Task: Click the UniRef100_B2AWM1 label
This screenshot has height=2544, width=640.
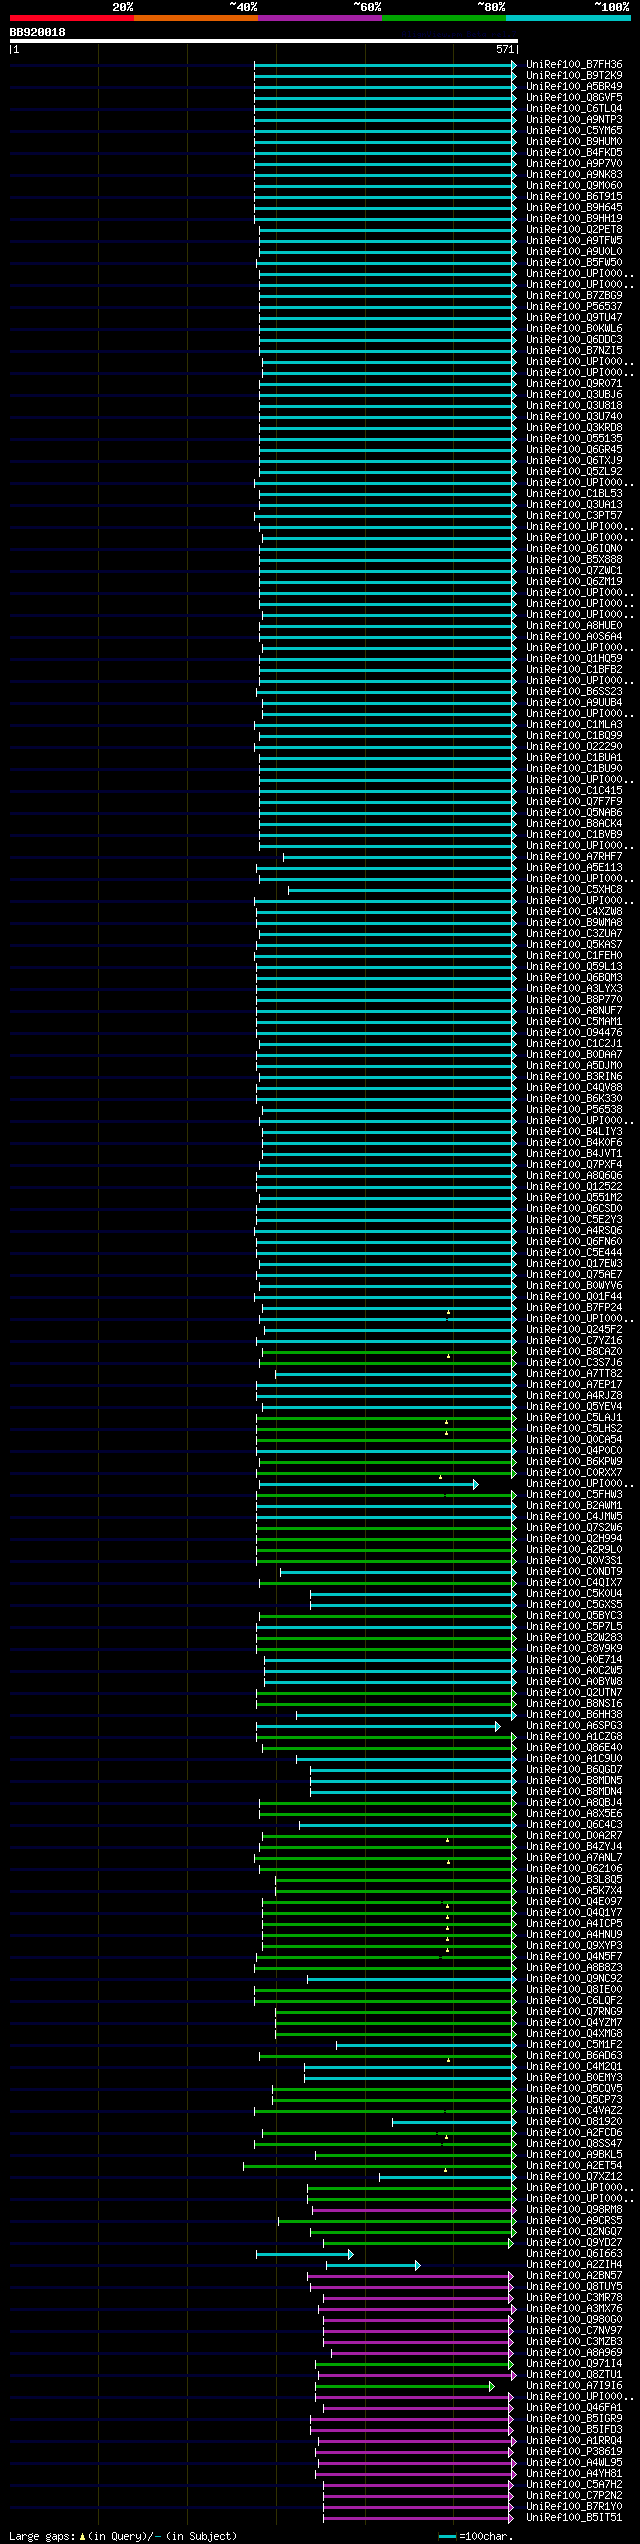Action: click(574, 1505)
